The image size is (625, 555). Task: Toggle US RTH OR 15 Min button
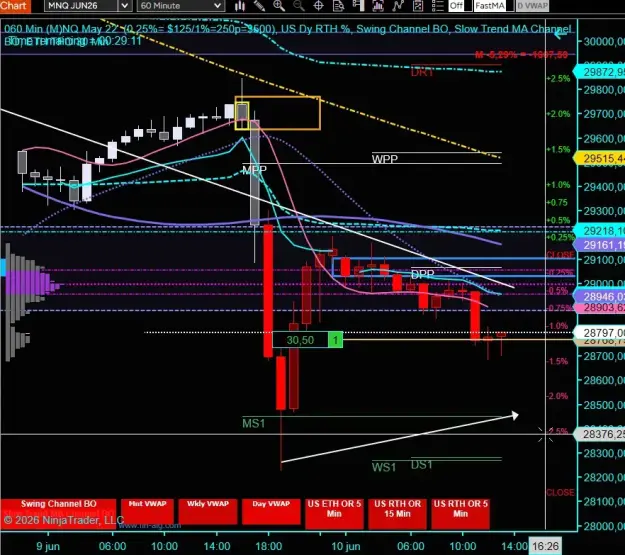tap(397, 513)
